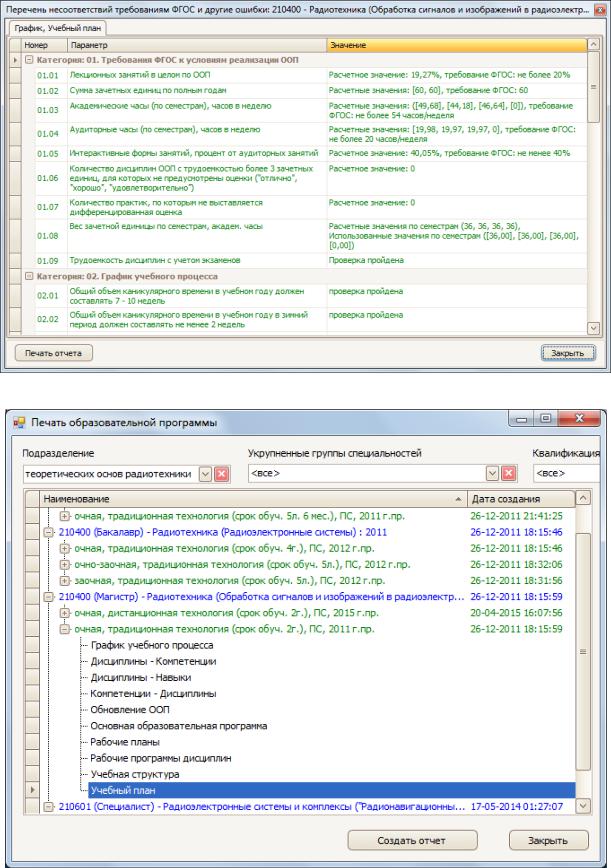Viewport: 611px width, 868px height.
Task: Click row selector of Категория 01 row
Action: click(x=15, y=60)
